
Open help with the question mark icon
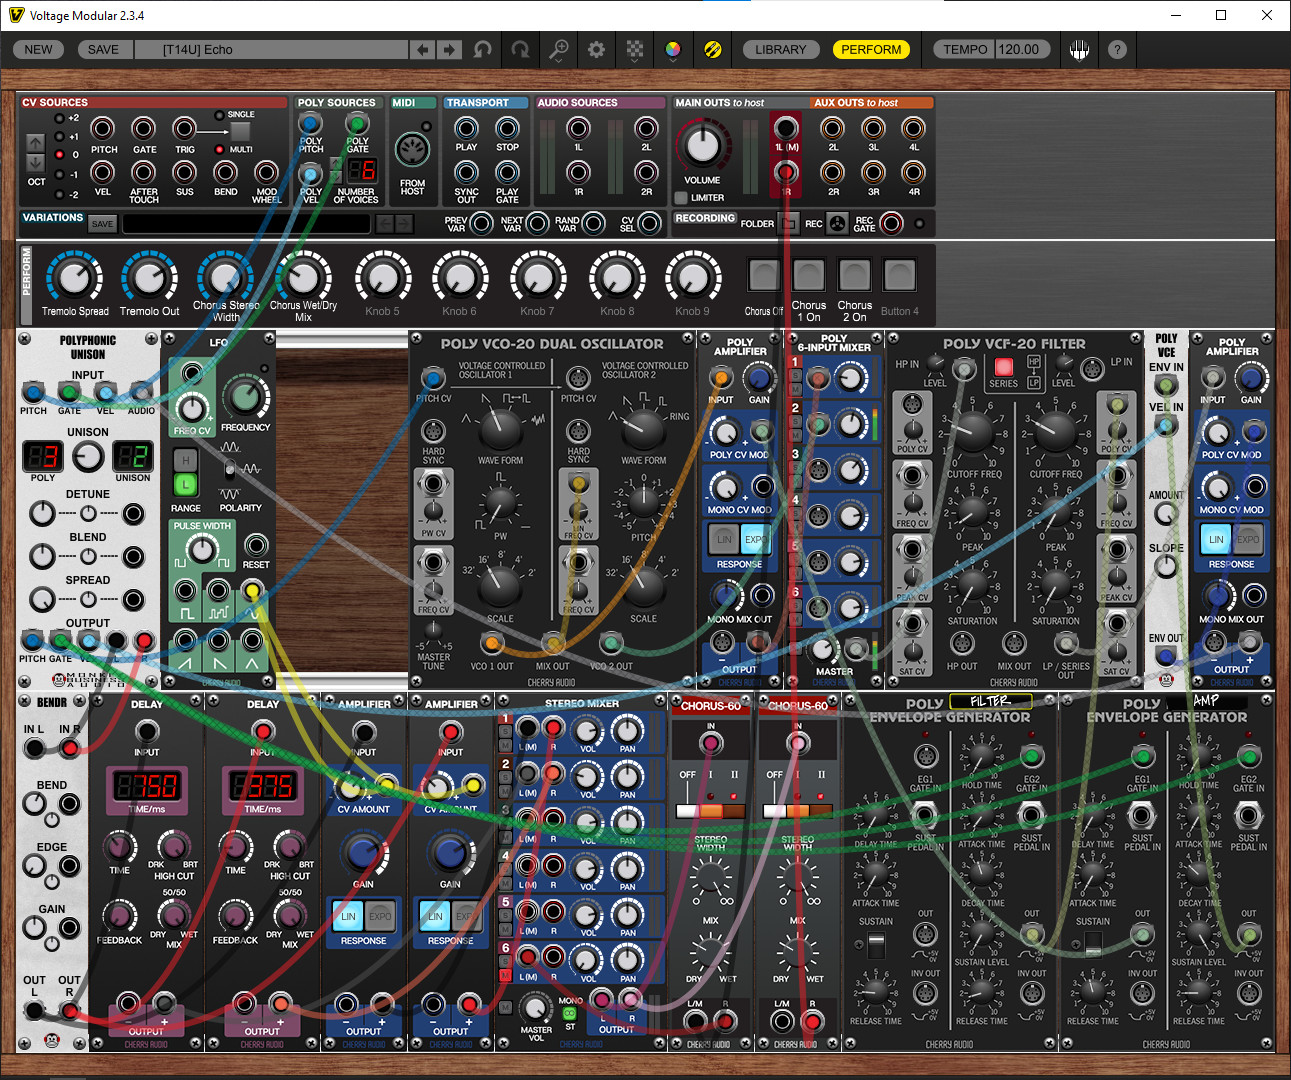1117,49
